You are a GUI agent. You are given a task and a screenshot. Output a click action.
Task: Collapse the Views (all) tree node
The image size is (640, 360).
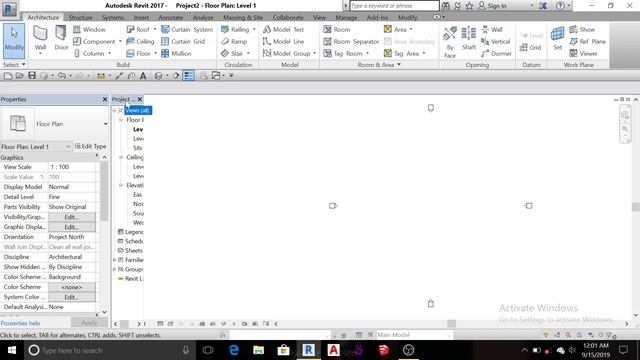click(x=114, y=110)
